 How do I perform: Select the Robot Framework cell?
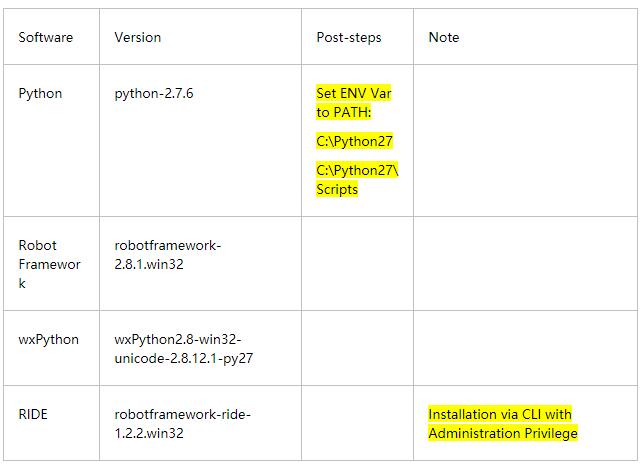pos(49,264)
